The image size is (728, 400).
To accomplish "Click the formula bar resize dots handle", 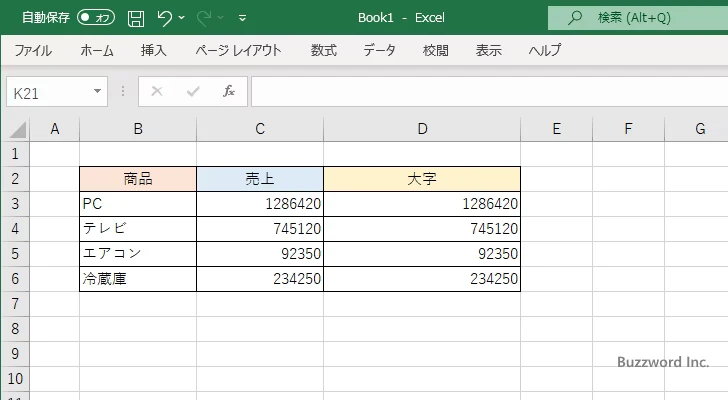I will point(123,91).
